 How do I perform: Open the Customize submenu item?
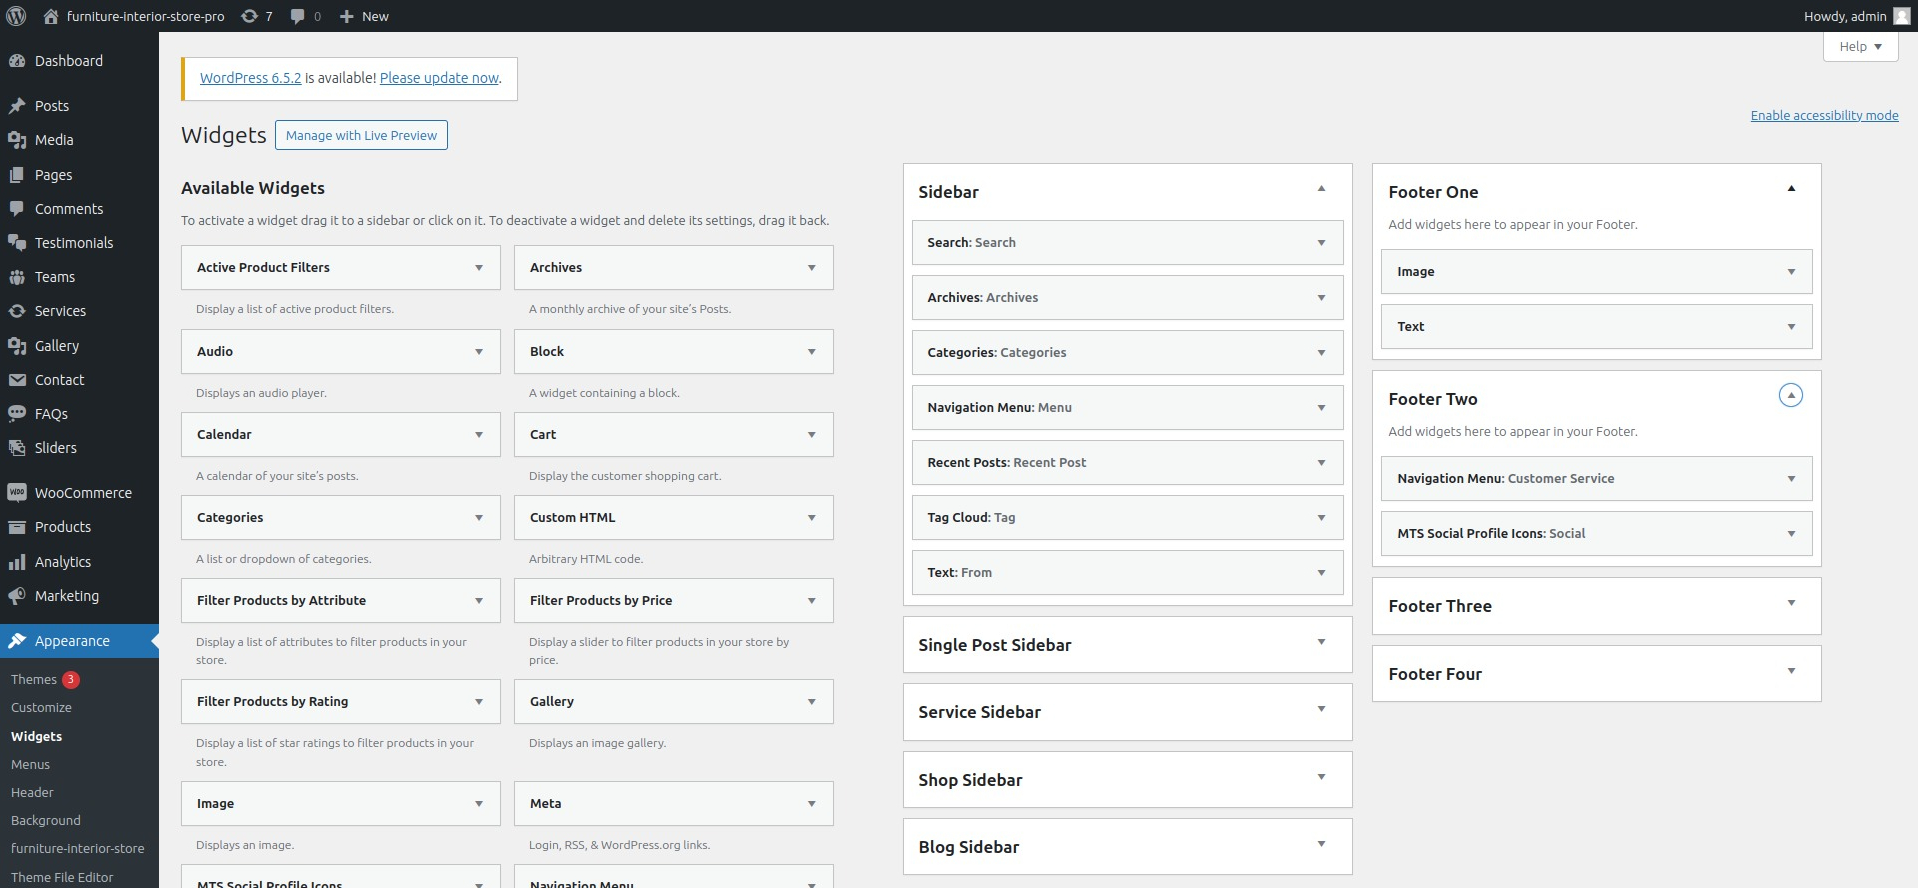(x=41, y=707)
